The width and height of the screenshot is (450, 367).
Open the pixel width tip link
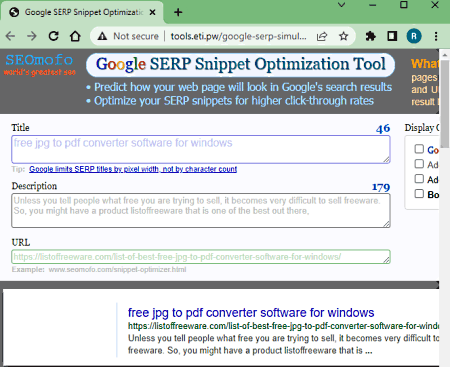pos(133,169)
